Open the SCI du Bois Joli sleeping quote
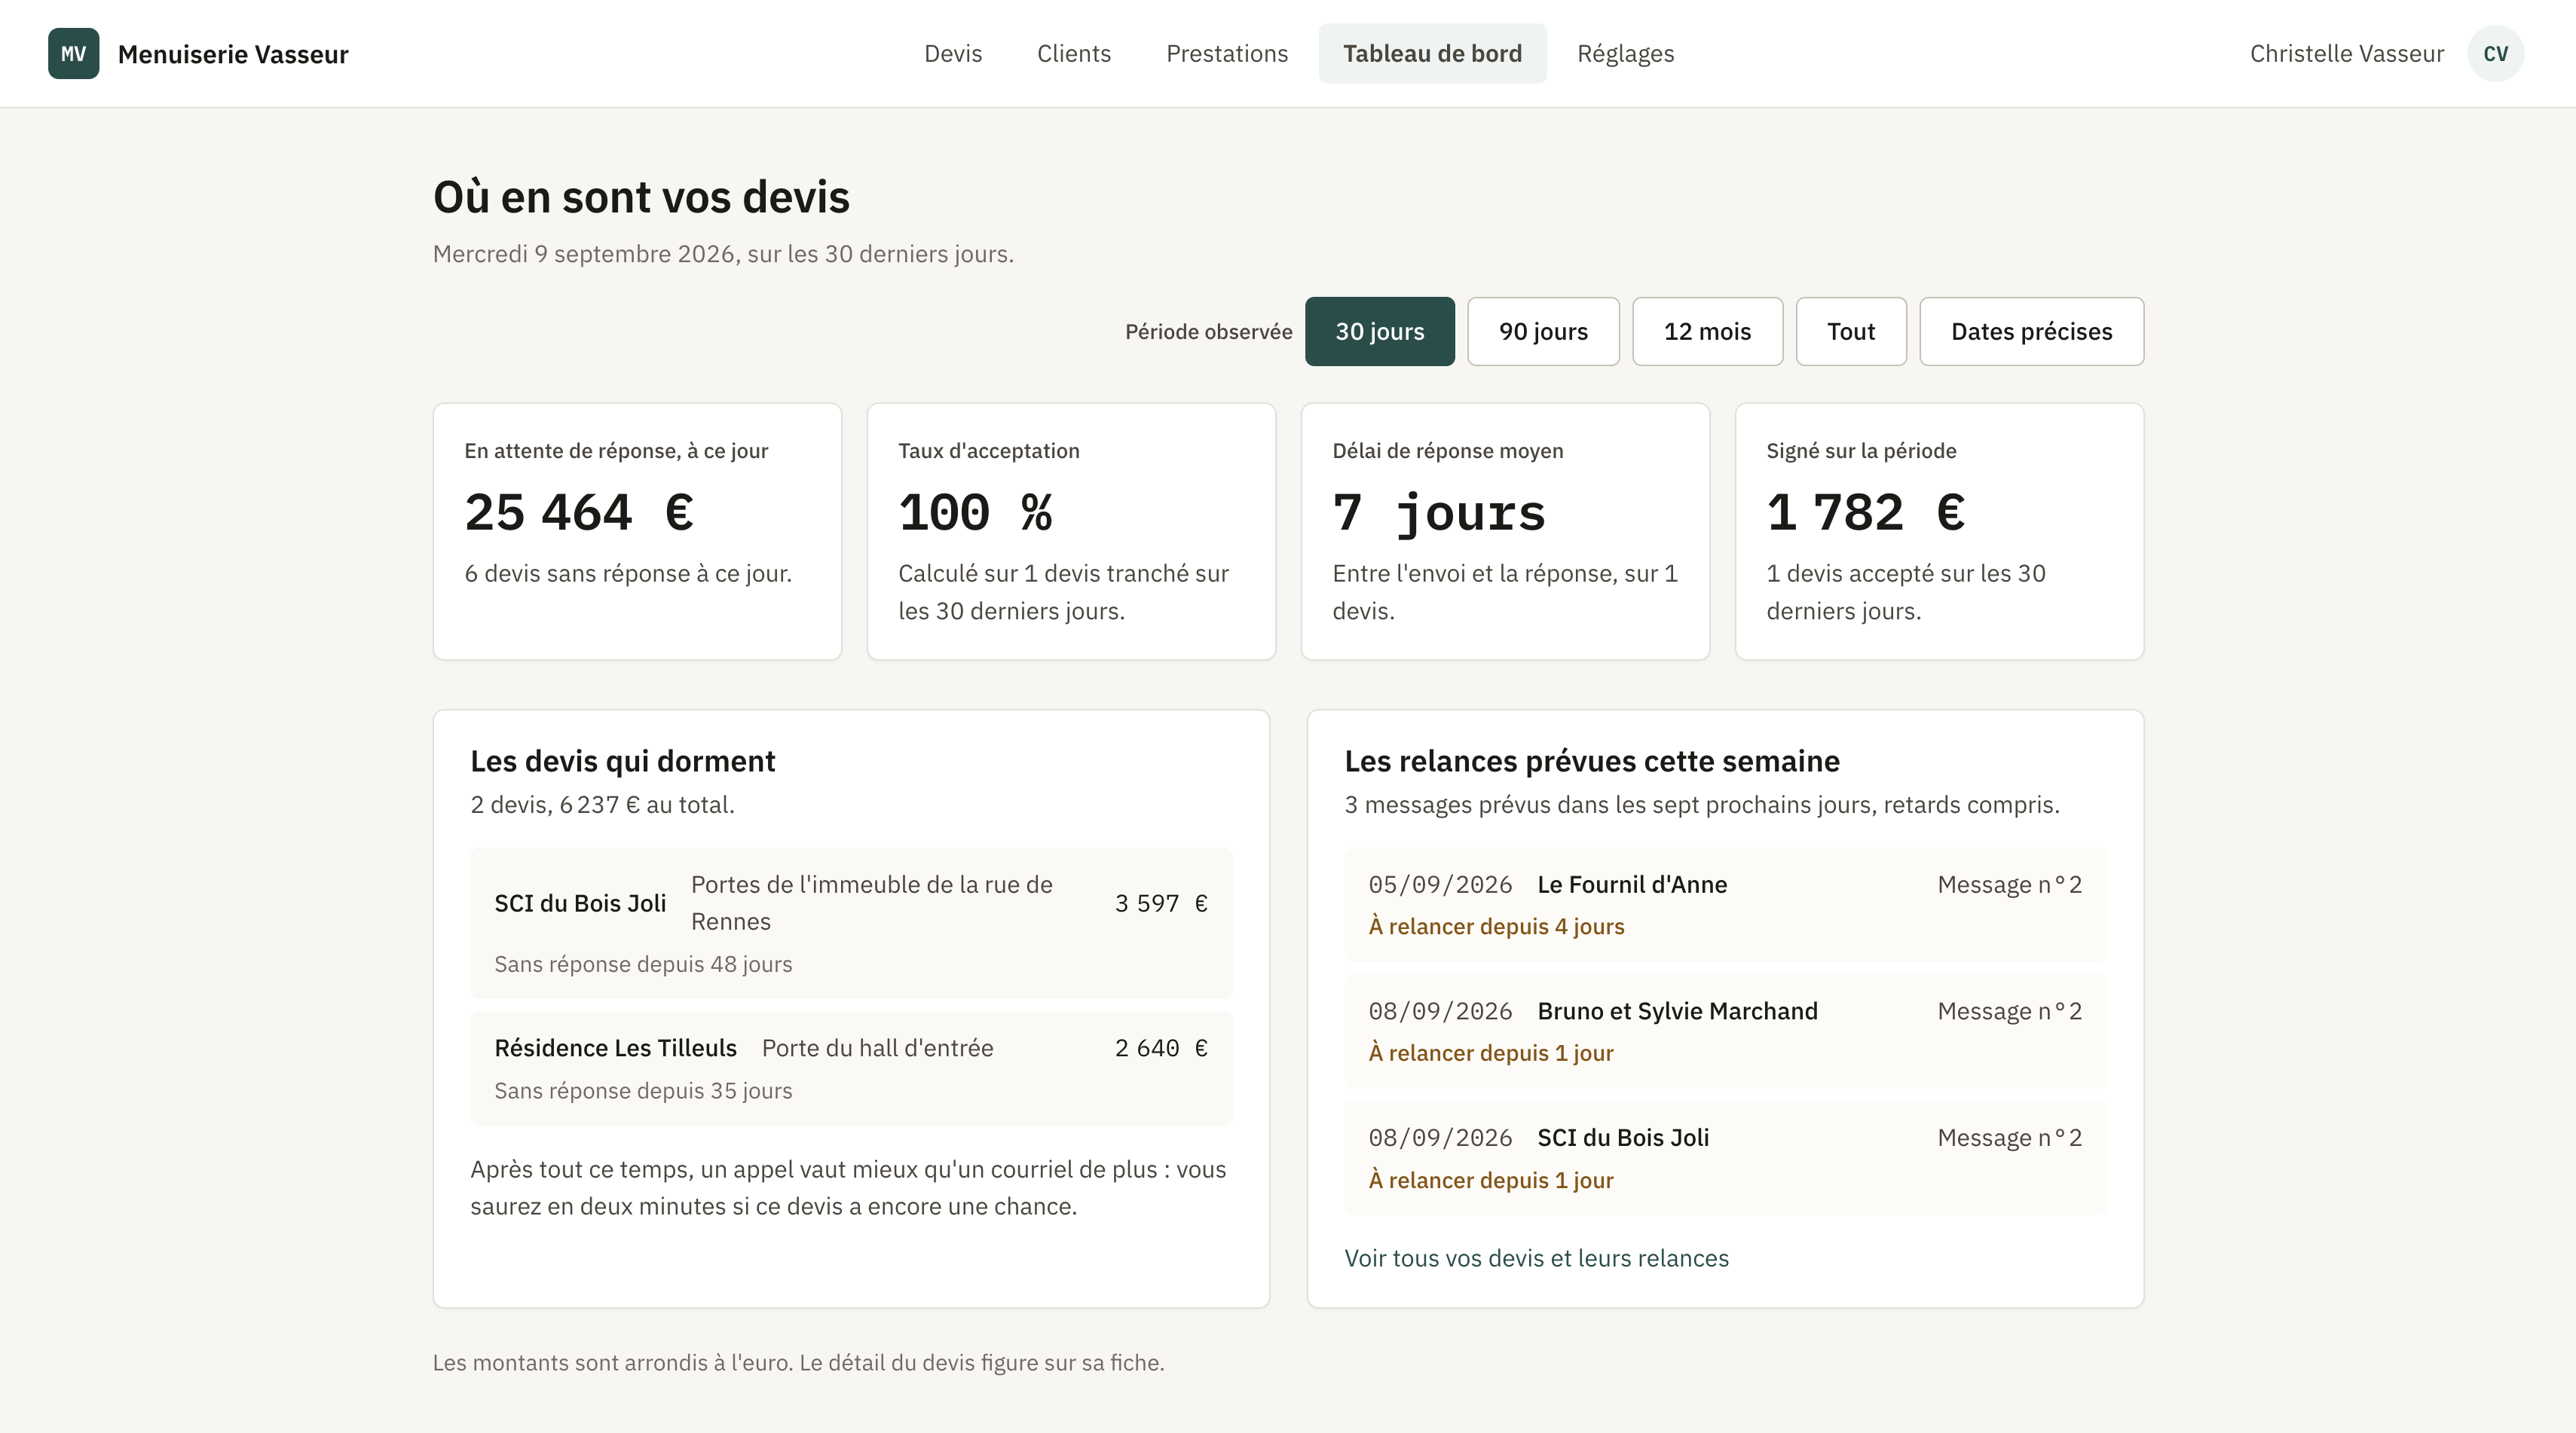2576x1433 pixels. point(851,923)
